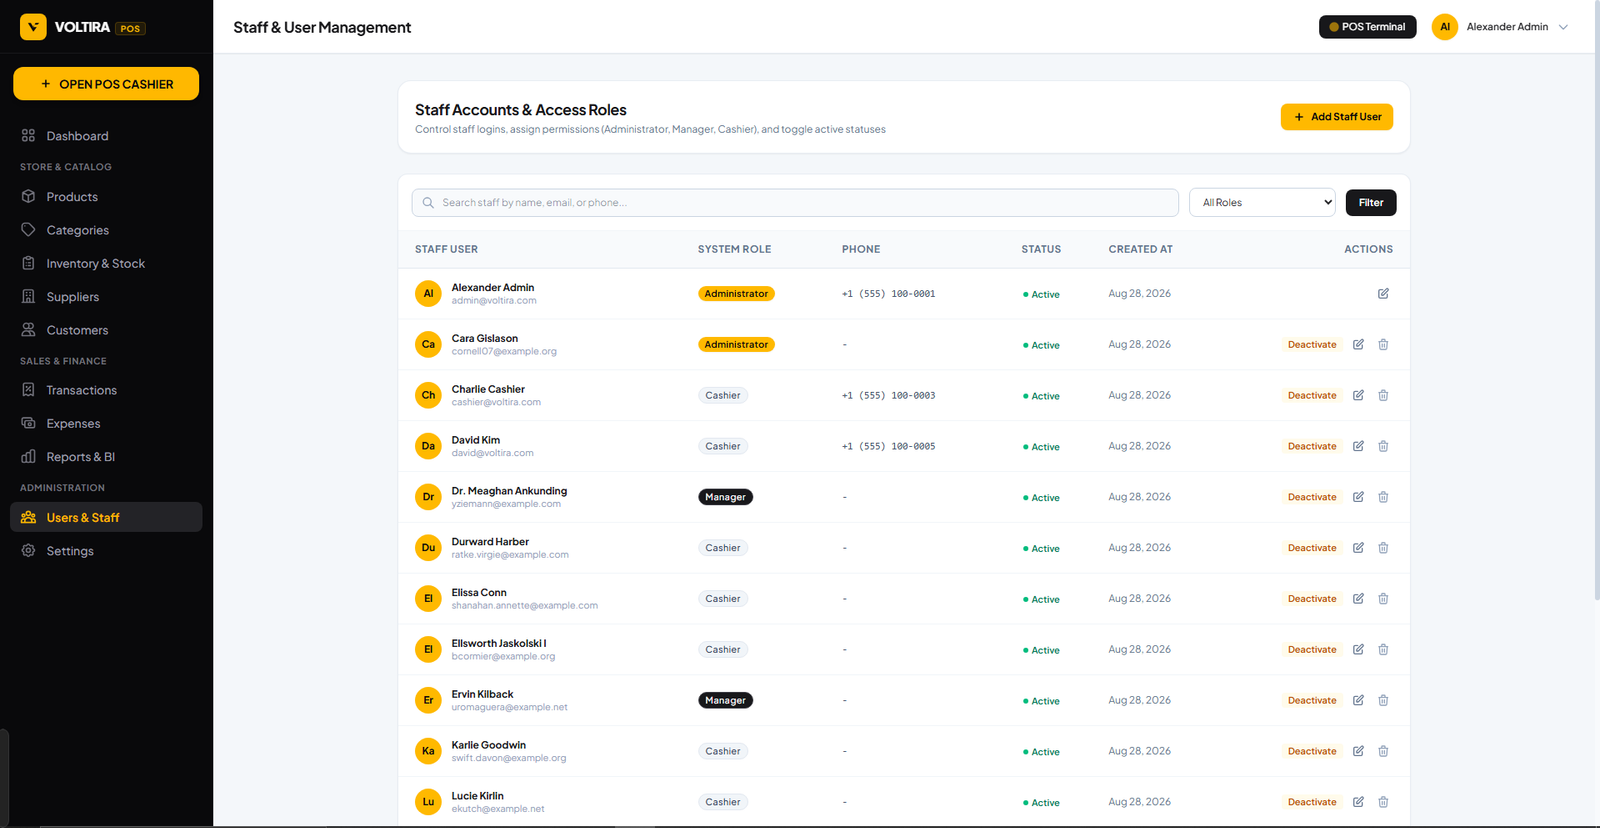Screen dimensions: 1600x828
Task: Deactivate Durward Harber's account
Action: pos(1312,548)
